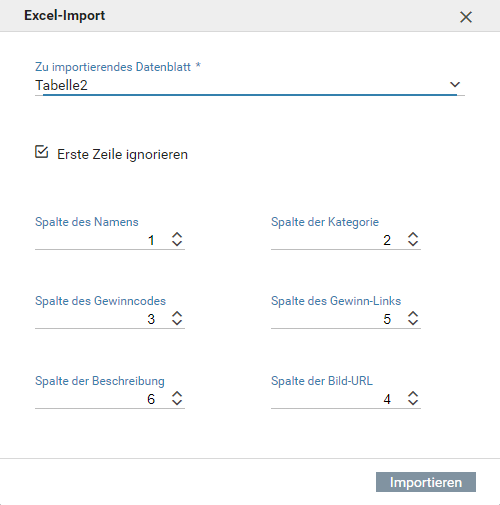Focus the Spalte der Bild-URL number field
Image resolution: width=500 pixels, height=505 pixels.
338,399
